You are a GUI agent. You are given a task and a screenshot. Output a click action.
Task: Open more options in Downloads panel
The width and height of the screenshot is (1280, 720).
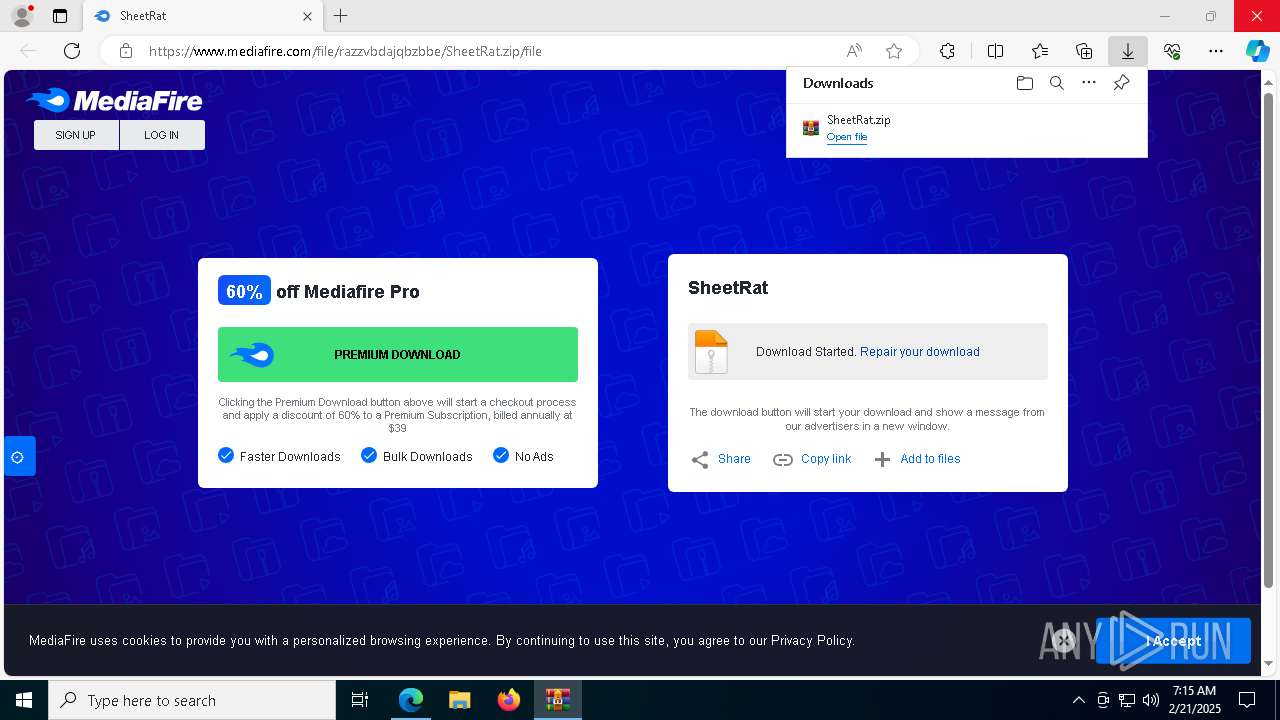coord(1089,83)
